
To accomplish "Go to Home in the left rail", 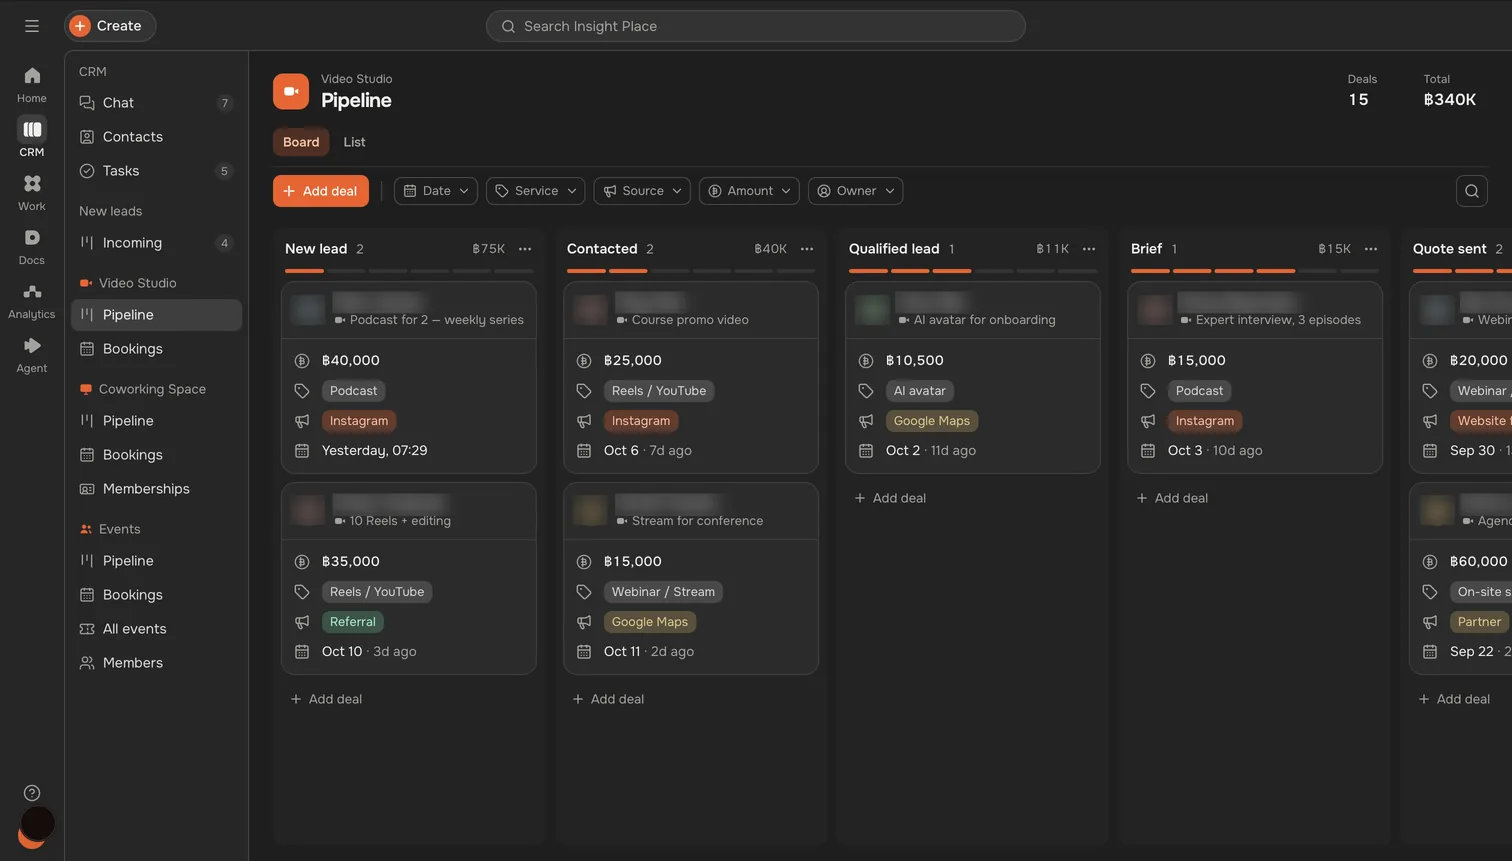I will [32, 84].
